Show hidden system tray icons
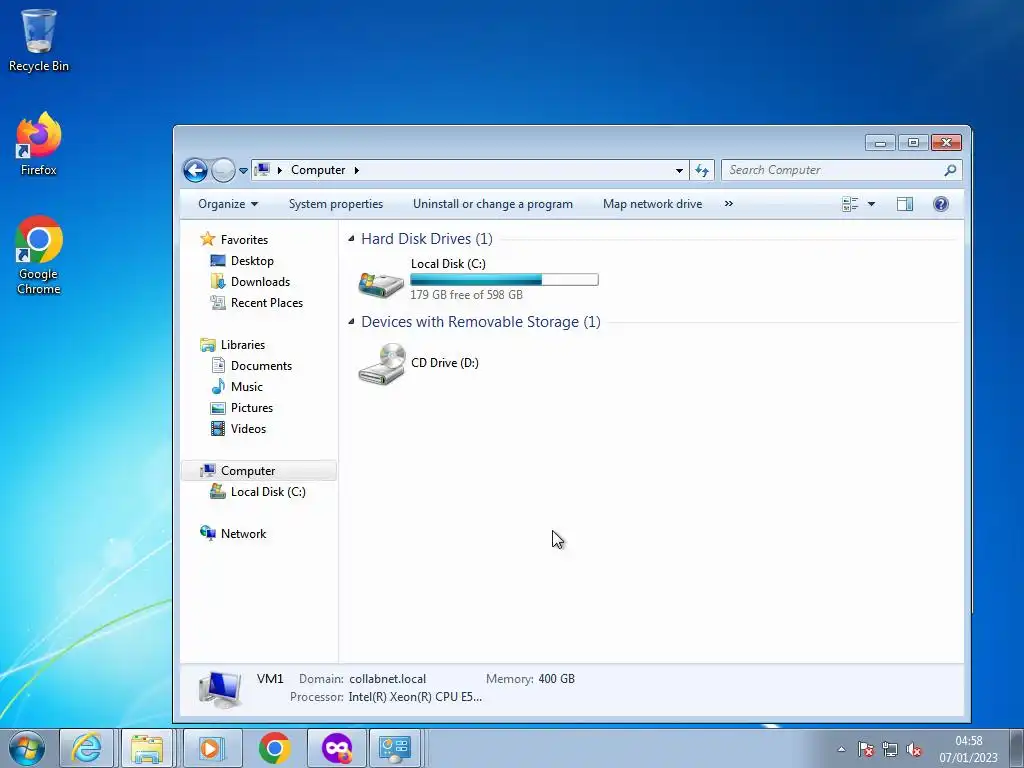The image size is (1024, 768). click(841, 749)
